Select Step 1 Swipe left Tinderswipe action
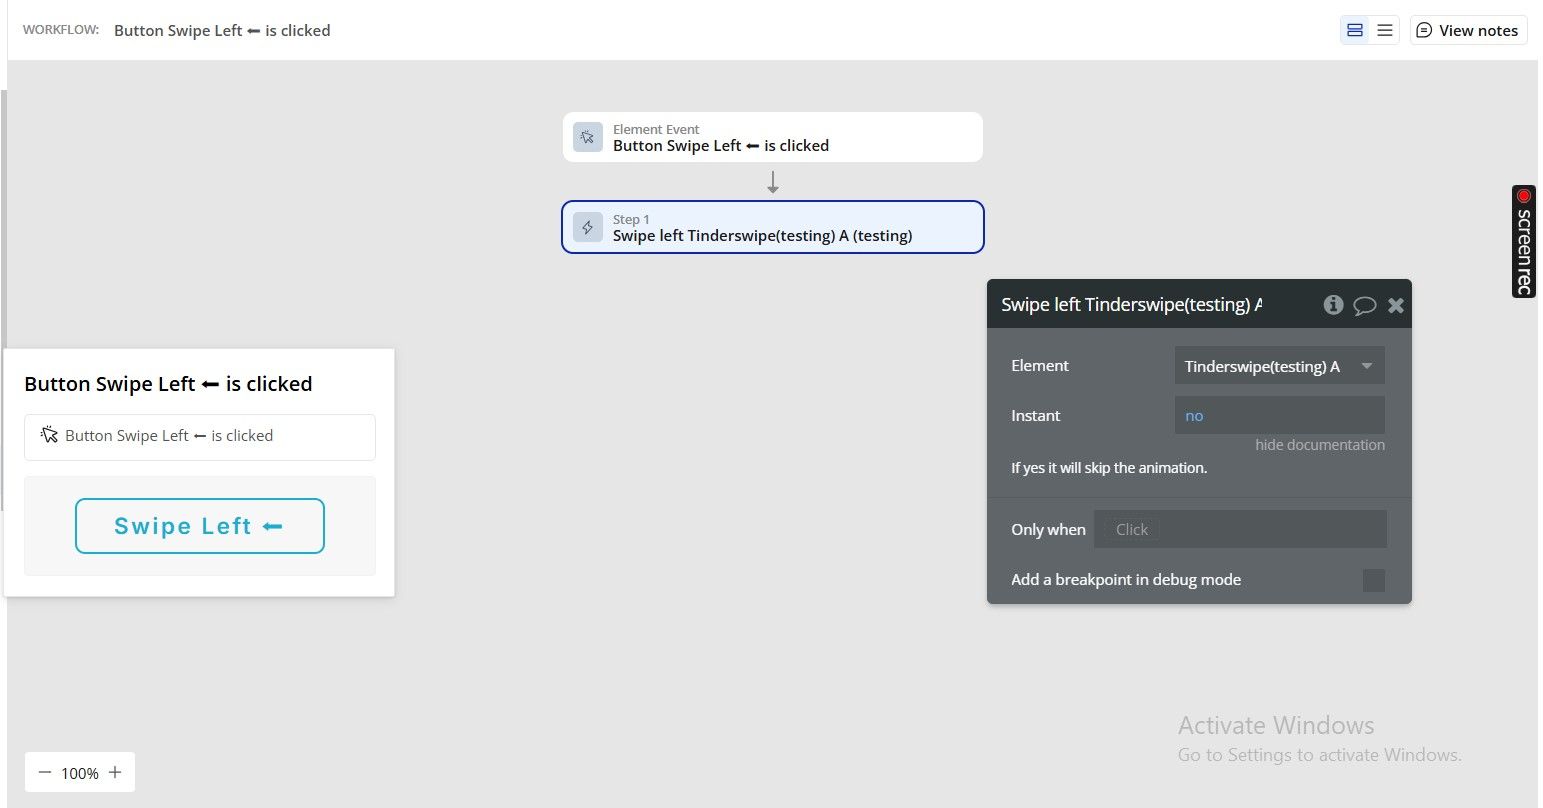 tap(773, 227)
